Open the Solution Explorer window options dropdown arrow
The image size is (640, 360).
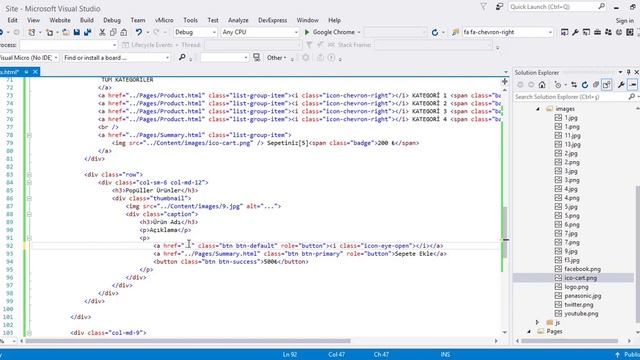click(620, 72)
